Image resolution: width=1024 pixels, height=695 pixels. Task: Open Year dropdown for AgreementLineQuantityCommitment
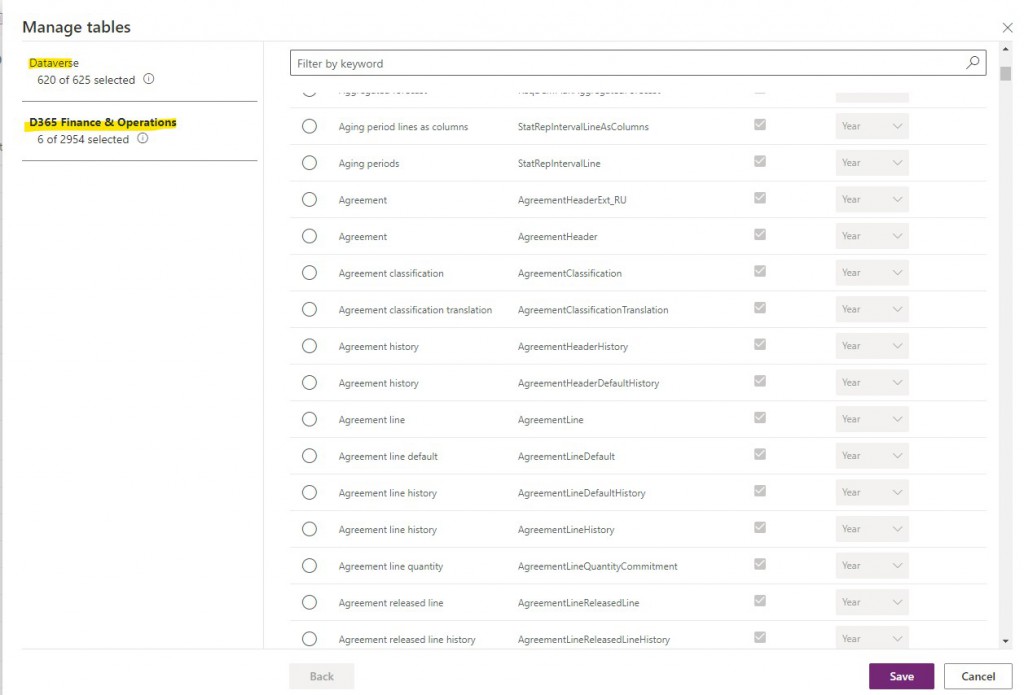pos(872,565)
